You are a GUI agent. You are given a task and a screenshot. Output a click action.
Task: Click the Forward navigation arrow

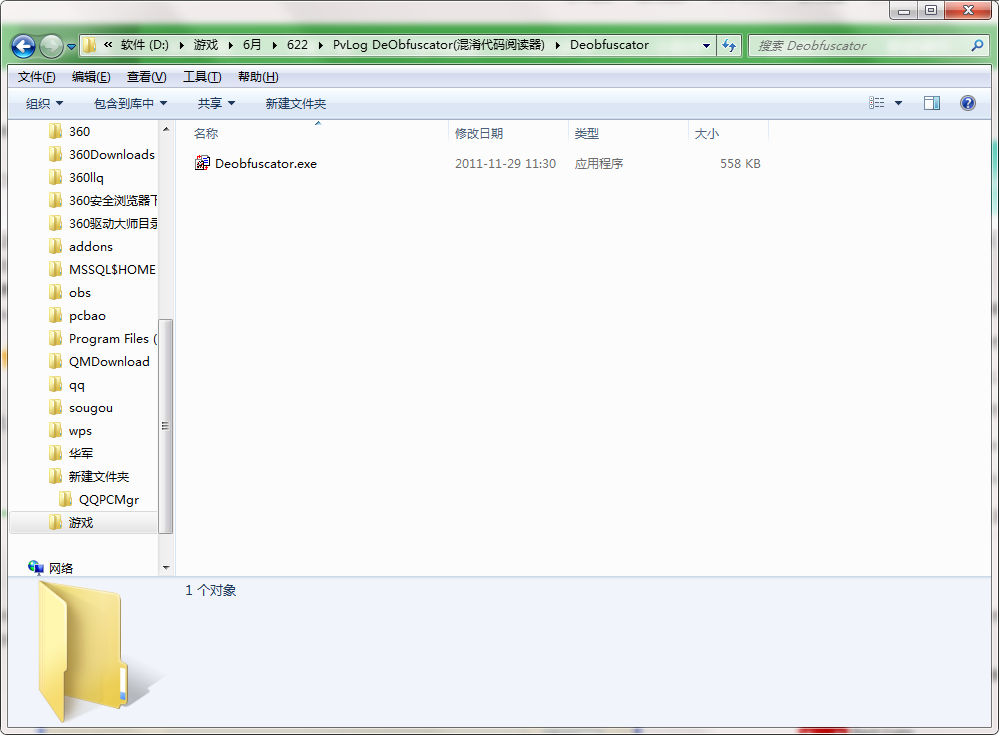[x=51, y=46]
